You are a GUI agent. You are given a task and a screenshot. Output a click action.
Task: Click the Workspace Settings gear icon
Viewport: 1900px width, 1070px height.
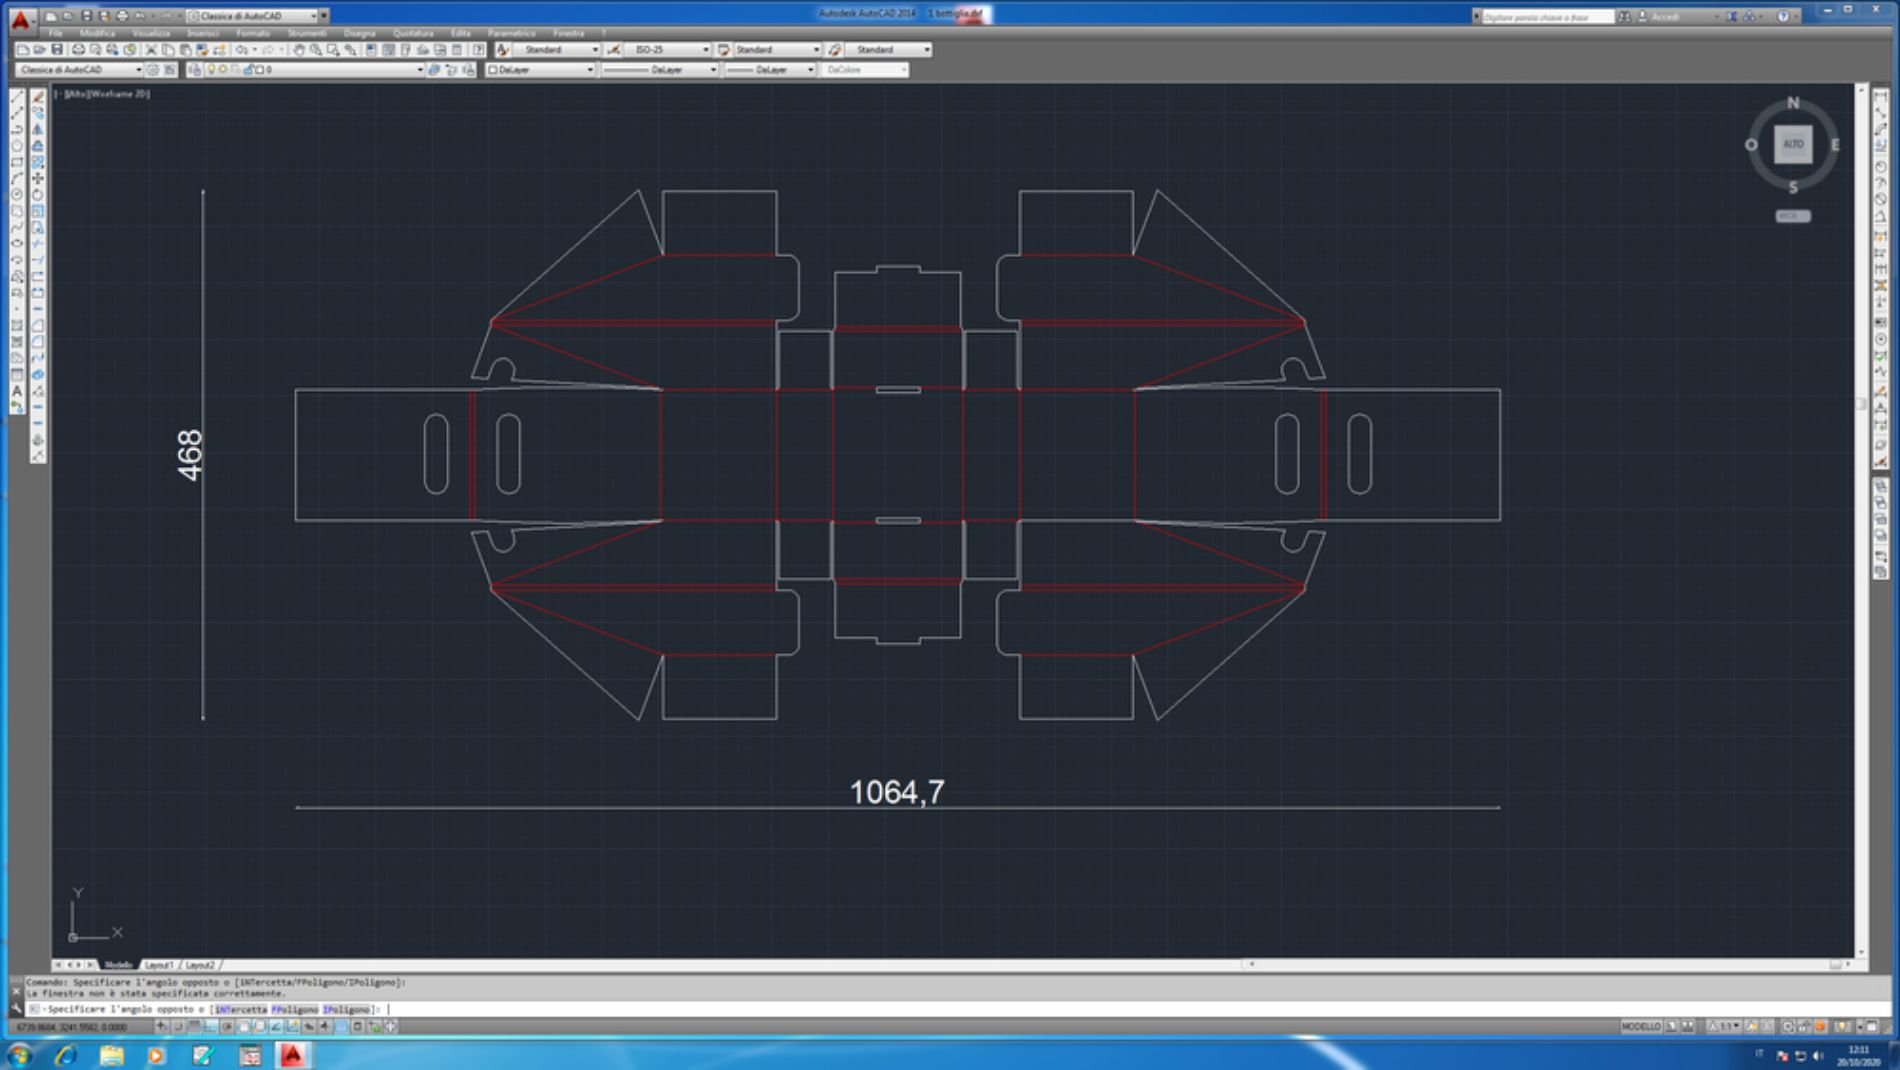(x=153, y=70)
